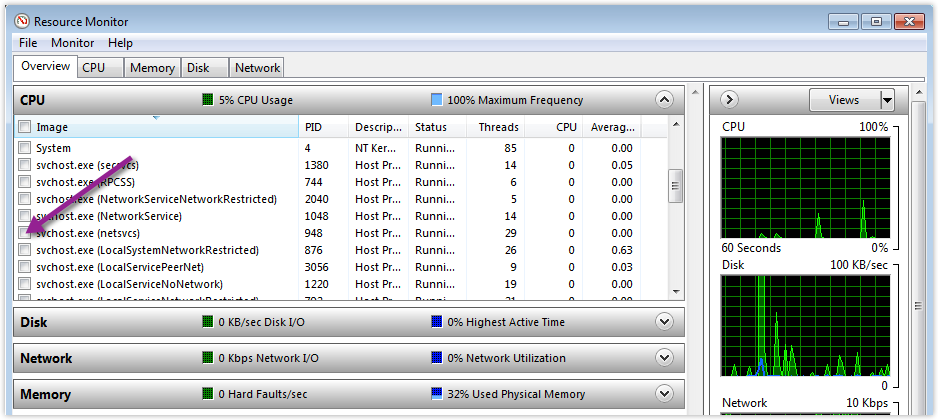The width and height of the screenshot is (938, 420).
Task: Click the green Network I/O indicator icon
Action: pyautogui.click(x=208, y=358)
